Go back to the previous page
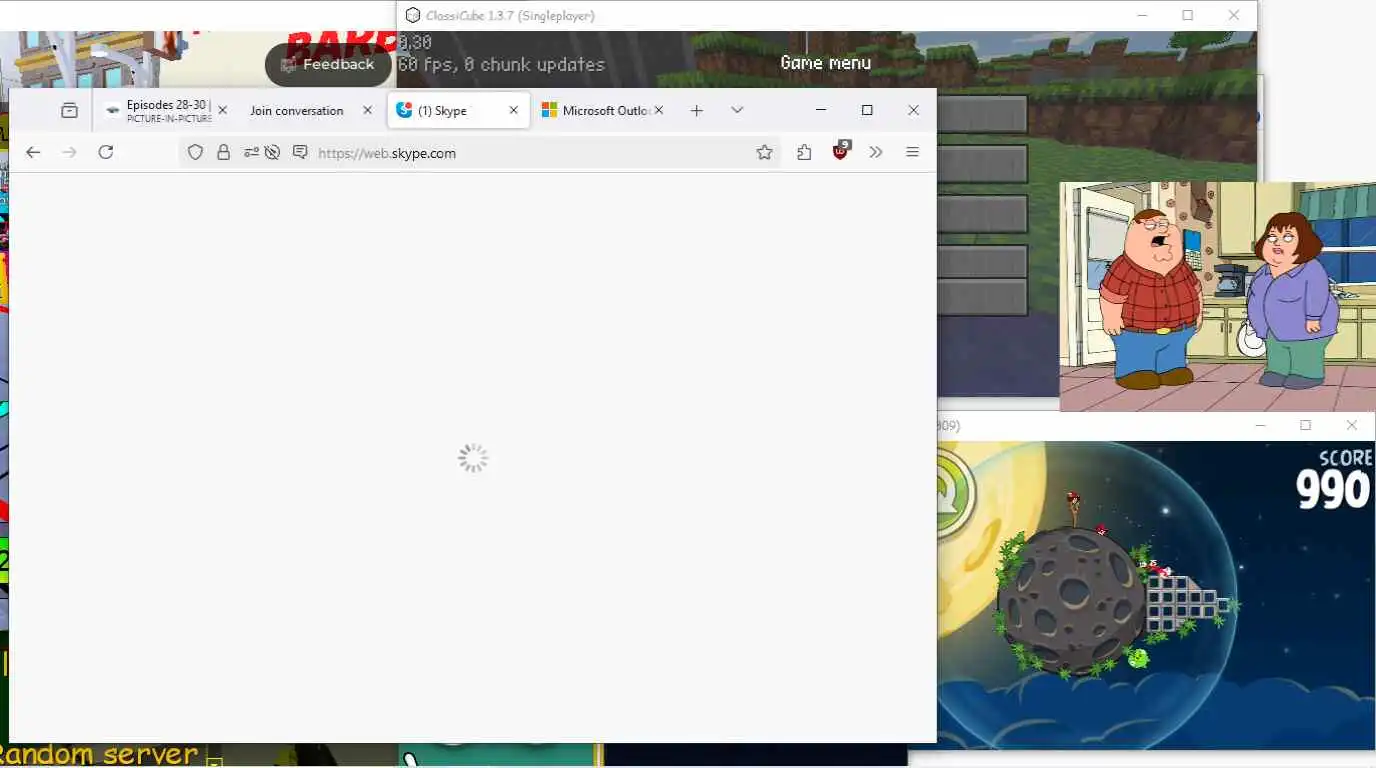Viewport: 1376px width, 768px height. (x=33, y=152)
